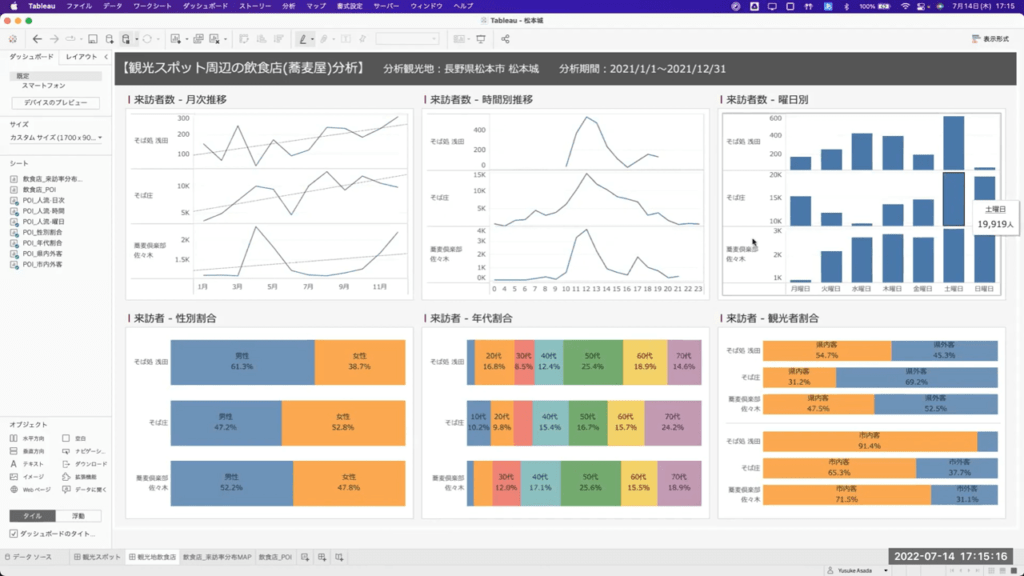
Task: Open the 表示形式 panel
Action: click(988, 39)
